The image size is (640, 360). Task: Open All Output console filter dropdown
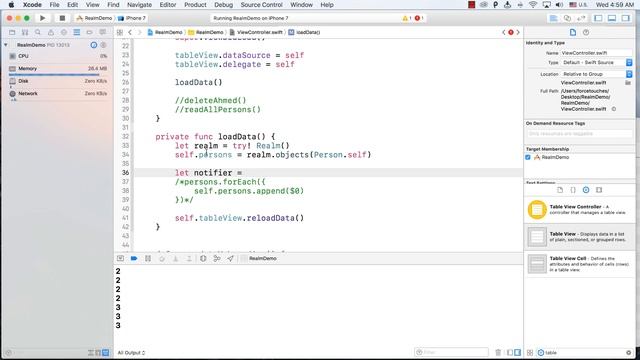click(x=131, y=353)
